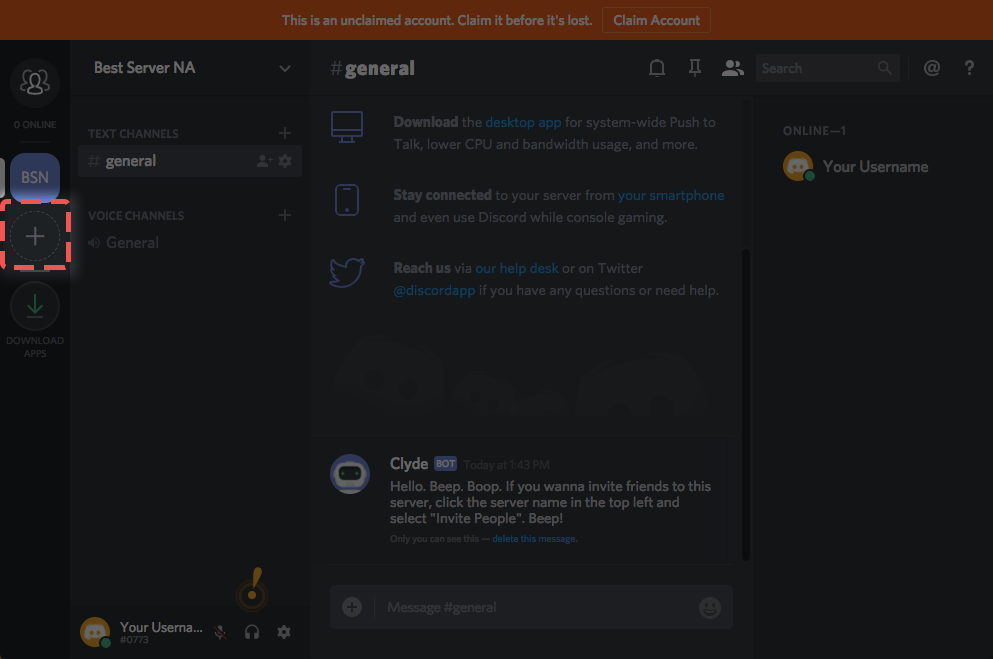Expand the Best Server NA dropdown
This screenshot has height=659, width=993.
coord(285,68)
